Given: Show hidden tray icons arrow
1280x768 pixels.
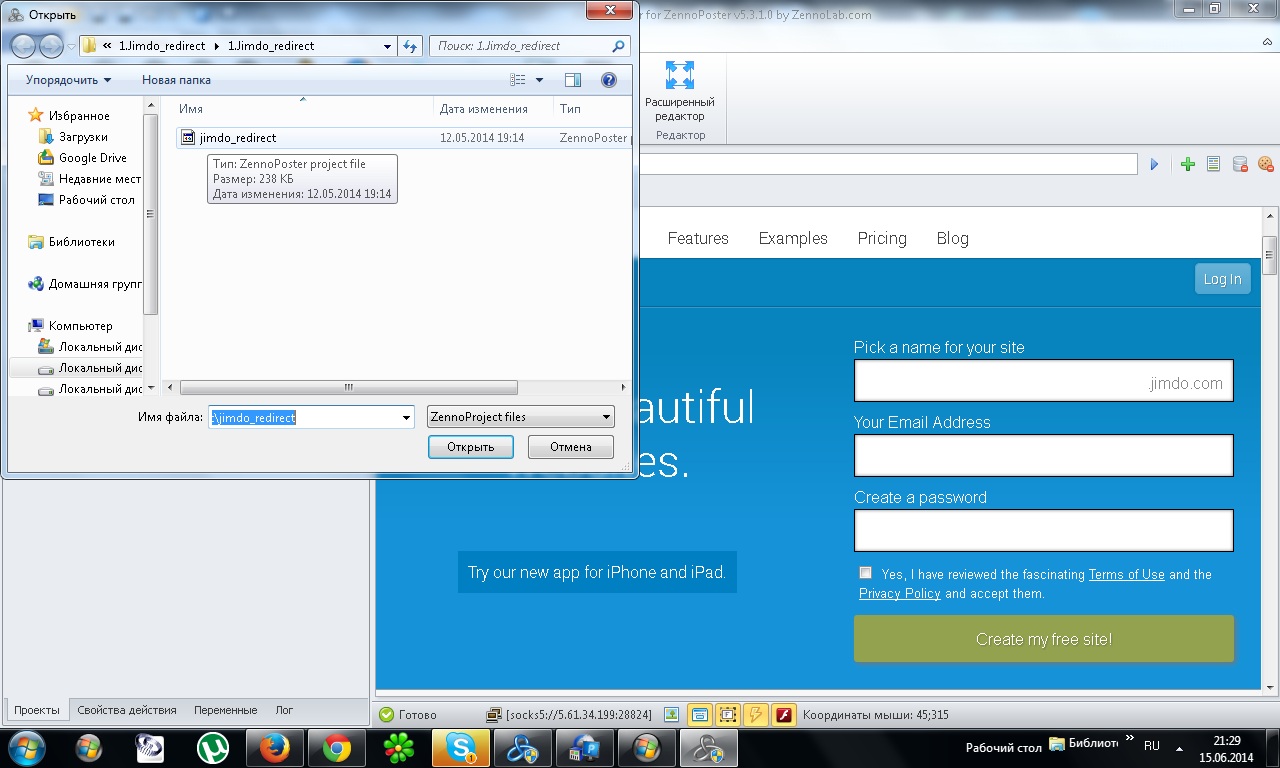Looking at the screenshot, I should (x=1181, y=747).
